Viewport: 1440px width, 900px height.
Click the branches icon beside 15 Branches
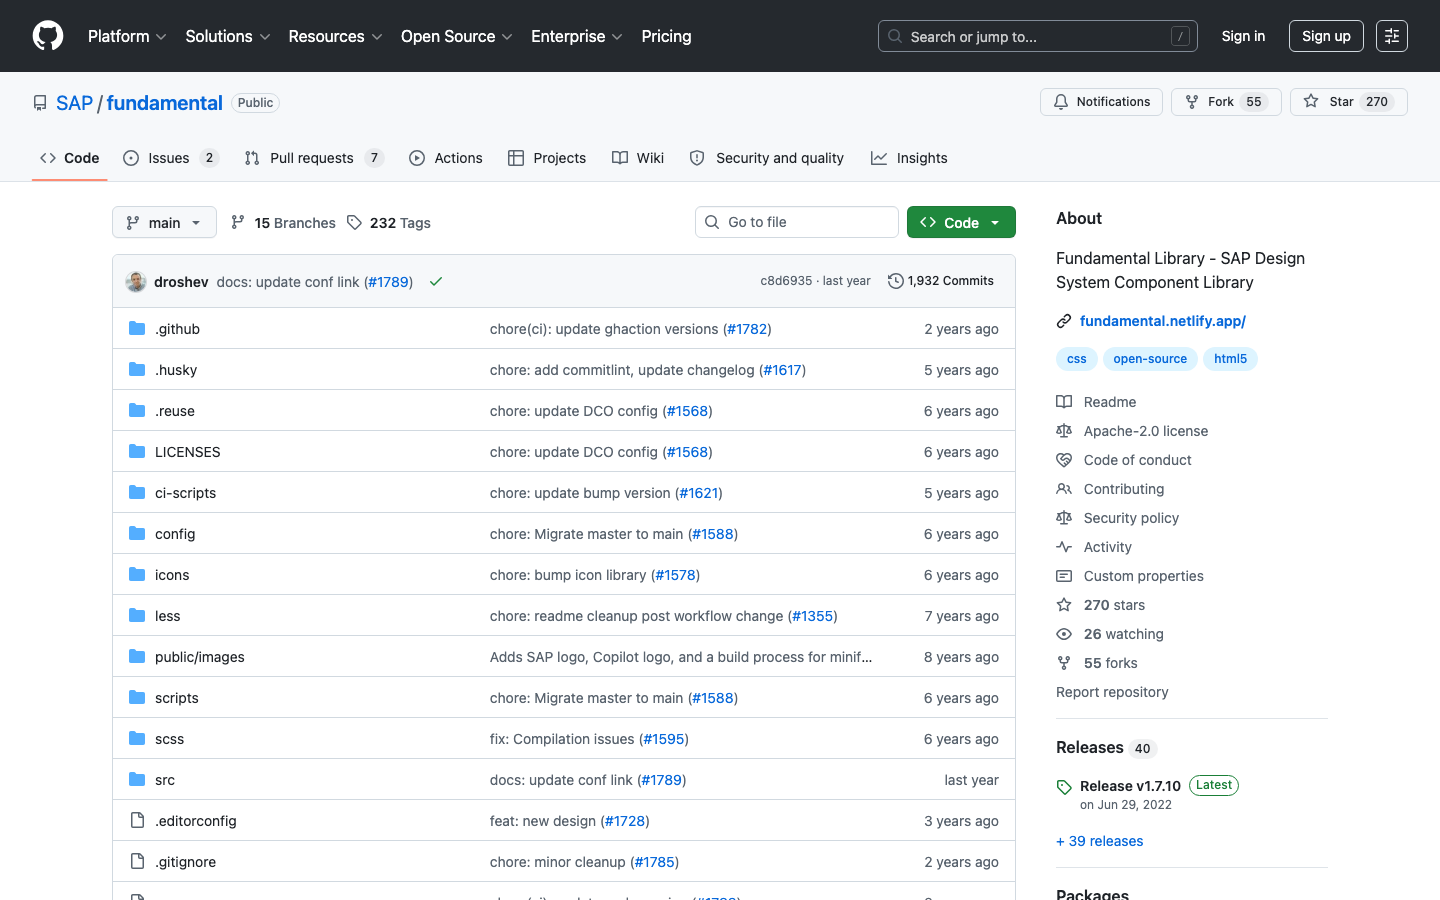click(238, 222)
